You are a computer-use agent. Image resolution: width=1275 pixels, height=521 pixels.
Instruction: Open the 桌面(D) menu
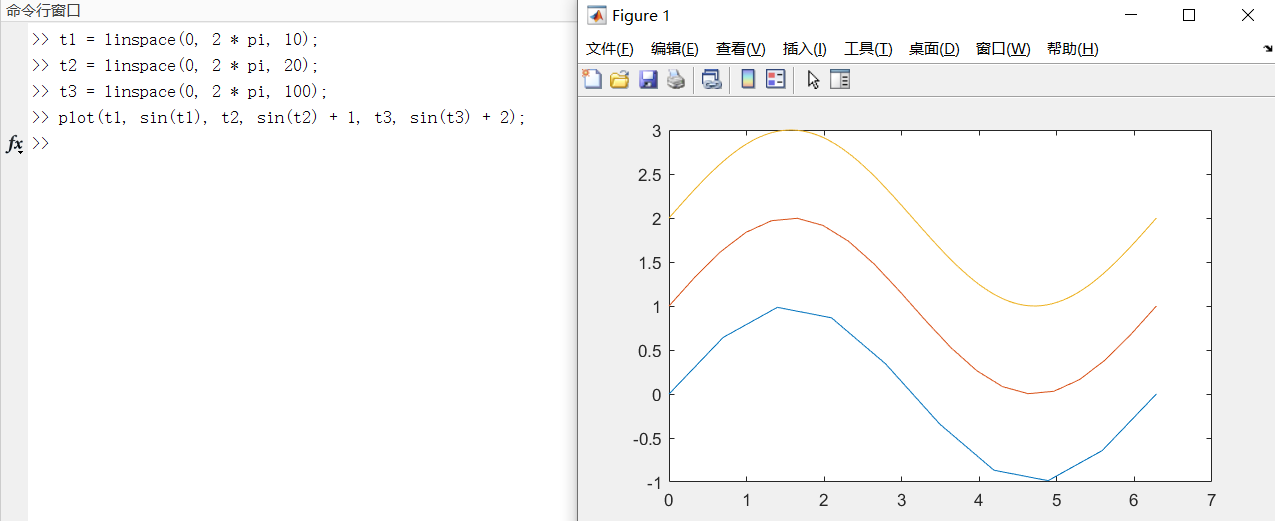pyautogui.click(x=934, y=49)
